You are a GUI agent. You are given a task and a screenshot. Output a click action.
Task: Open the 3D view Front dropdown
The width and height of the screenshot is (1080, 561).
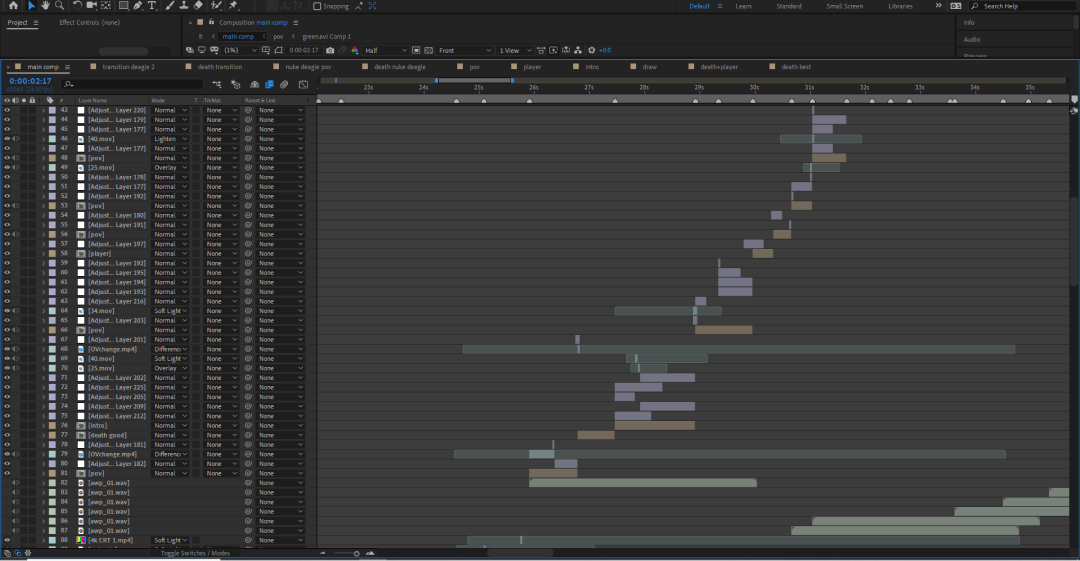click(465, 50)
